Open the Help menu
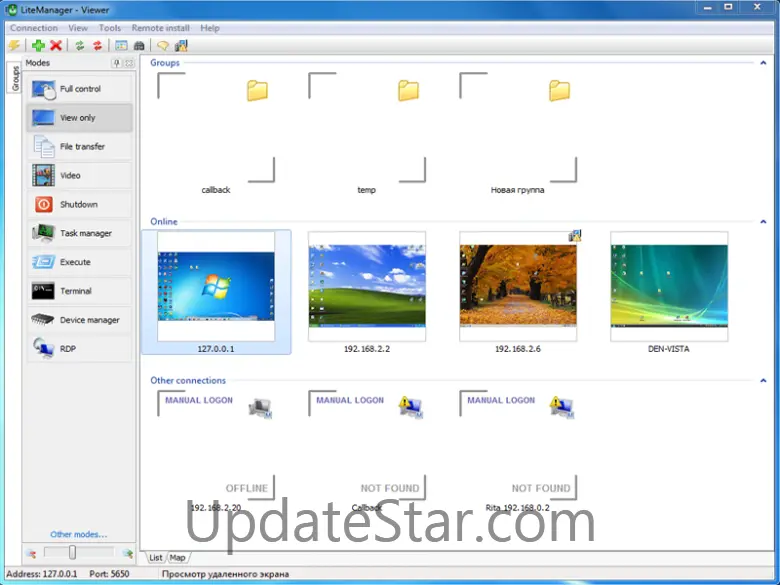Screen dimensions: 780x585 [x=210, y=28]
